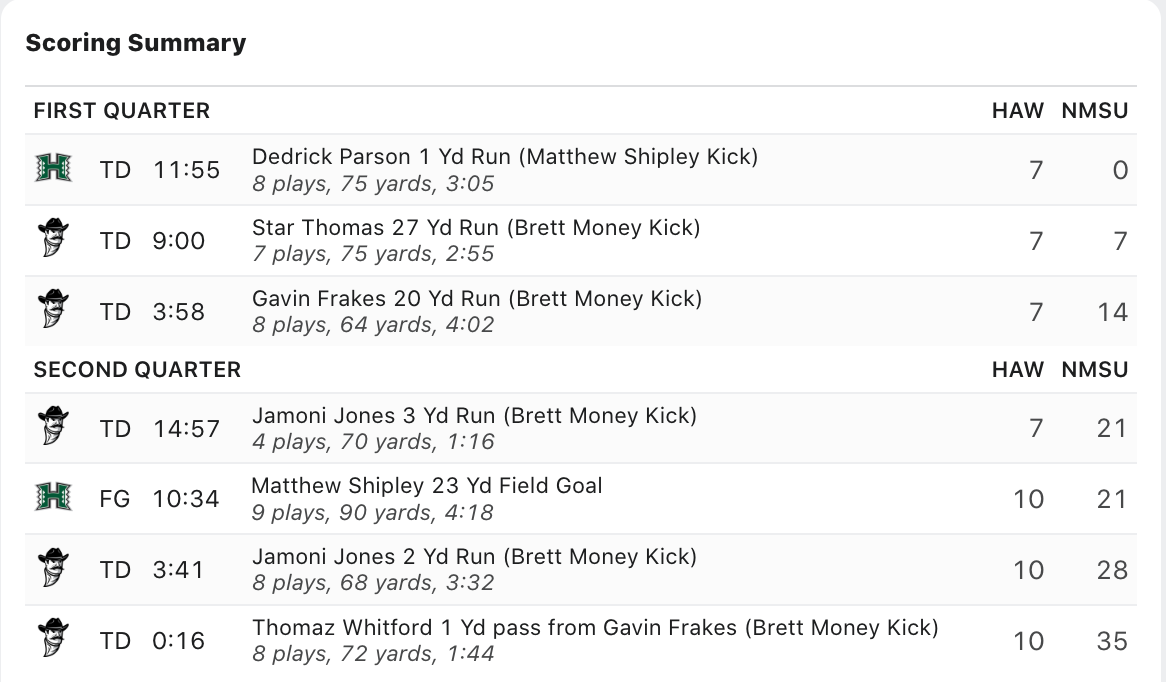The image size is (1166, 682).
Task: Click NMSU logo on Jamoni Jones 3 Yd Run
Action: 53,425
